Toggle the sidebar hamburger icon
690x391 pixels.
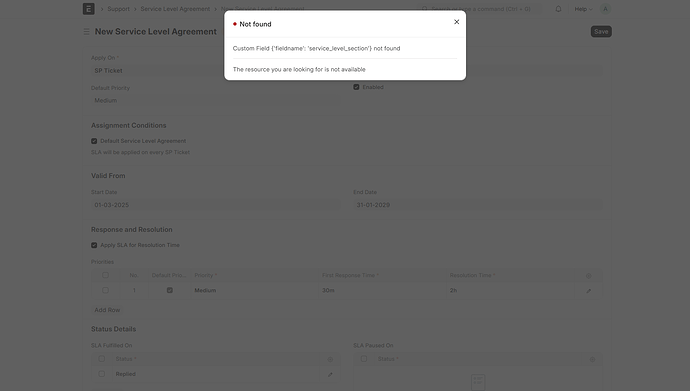coord(86,32)
